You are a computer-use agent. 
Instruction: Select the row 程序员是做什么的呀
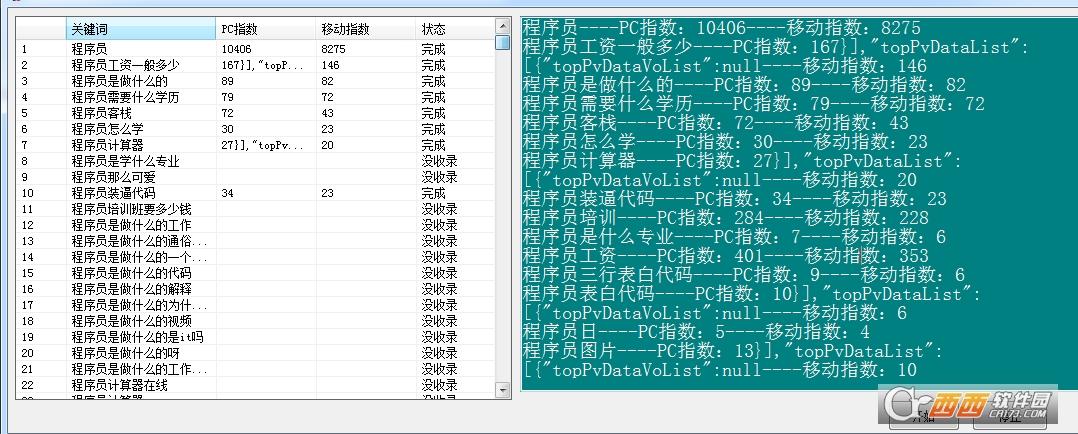255,353
